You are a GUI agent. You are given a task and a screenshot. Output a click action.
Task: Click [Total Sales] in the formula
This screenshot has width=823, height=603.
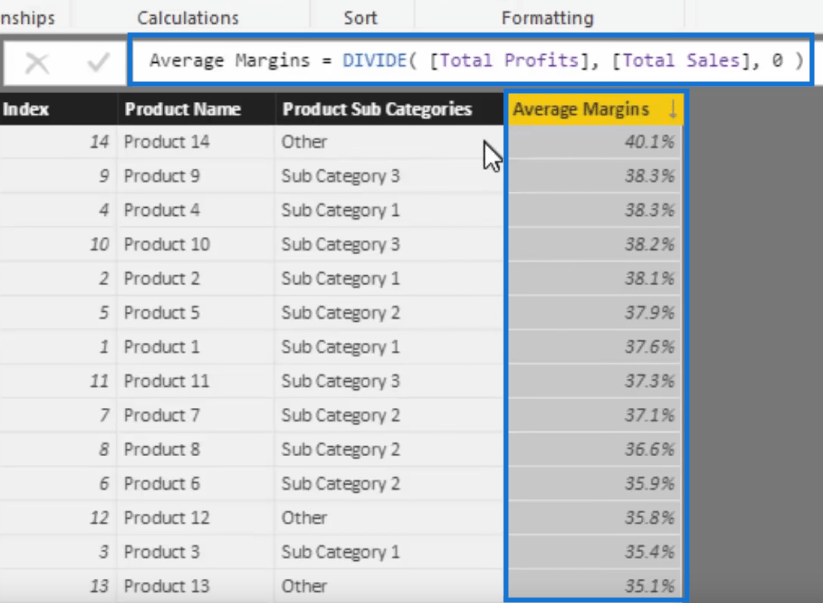(x=682, y=60)
